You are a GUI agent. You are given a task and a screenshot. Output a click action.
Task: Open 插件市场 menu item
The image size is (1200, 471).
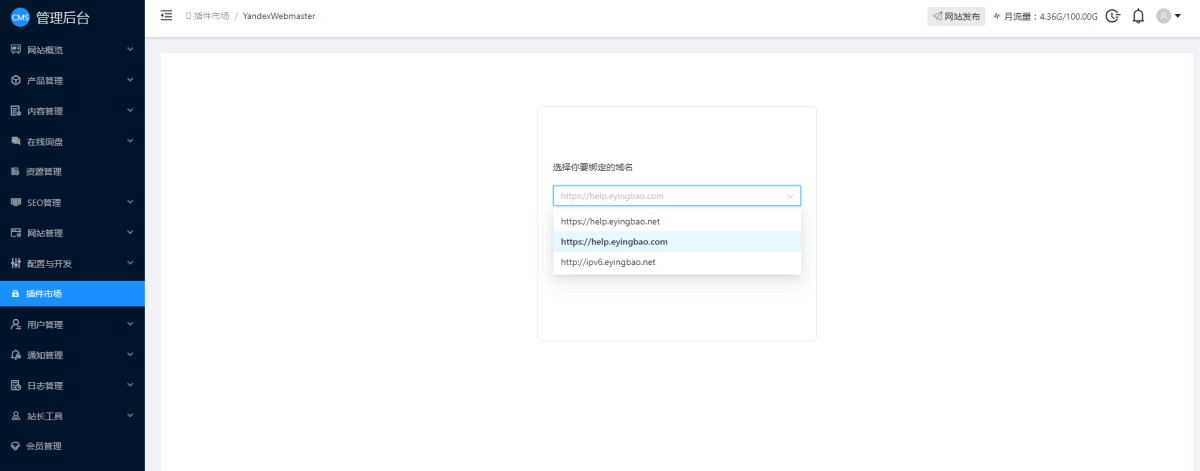pos(72,294)
